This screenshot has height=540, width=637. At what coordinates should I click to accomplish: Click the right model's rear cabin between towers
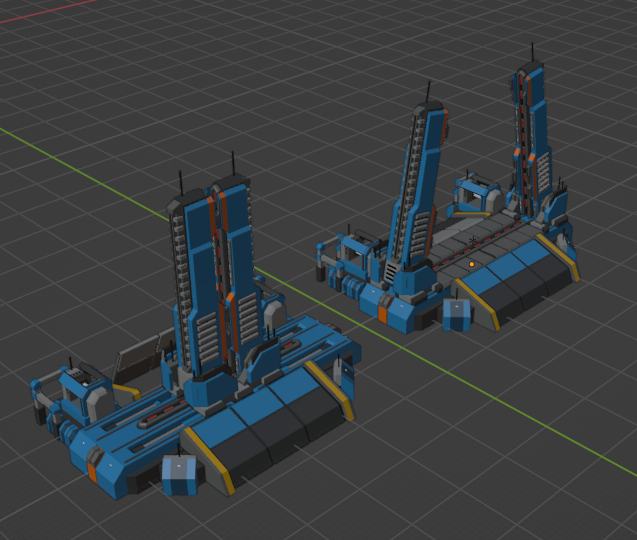(476, 195)
